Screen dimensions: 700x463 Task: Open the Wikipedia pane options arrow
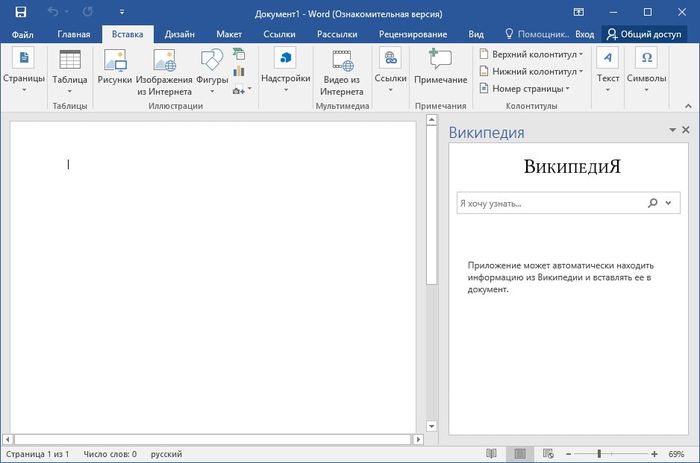672,131
